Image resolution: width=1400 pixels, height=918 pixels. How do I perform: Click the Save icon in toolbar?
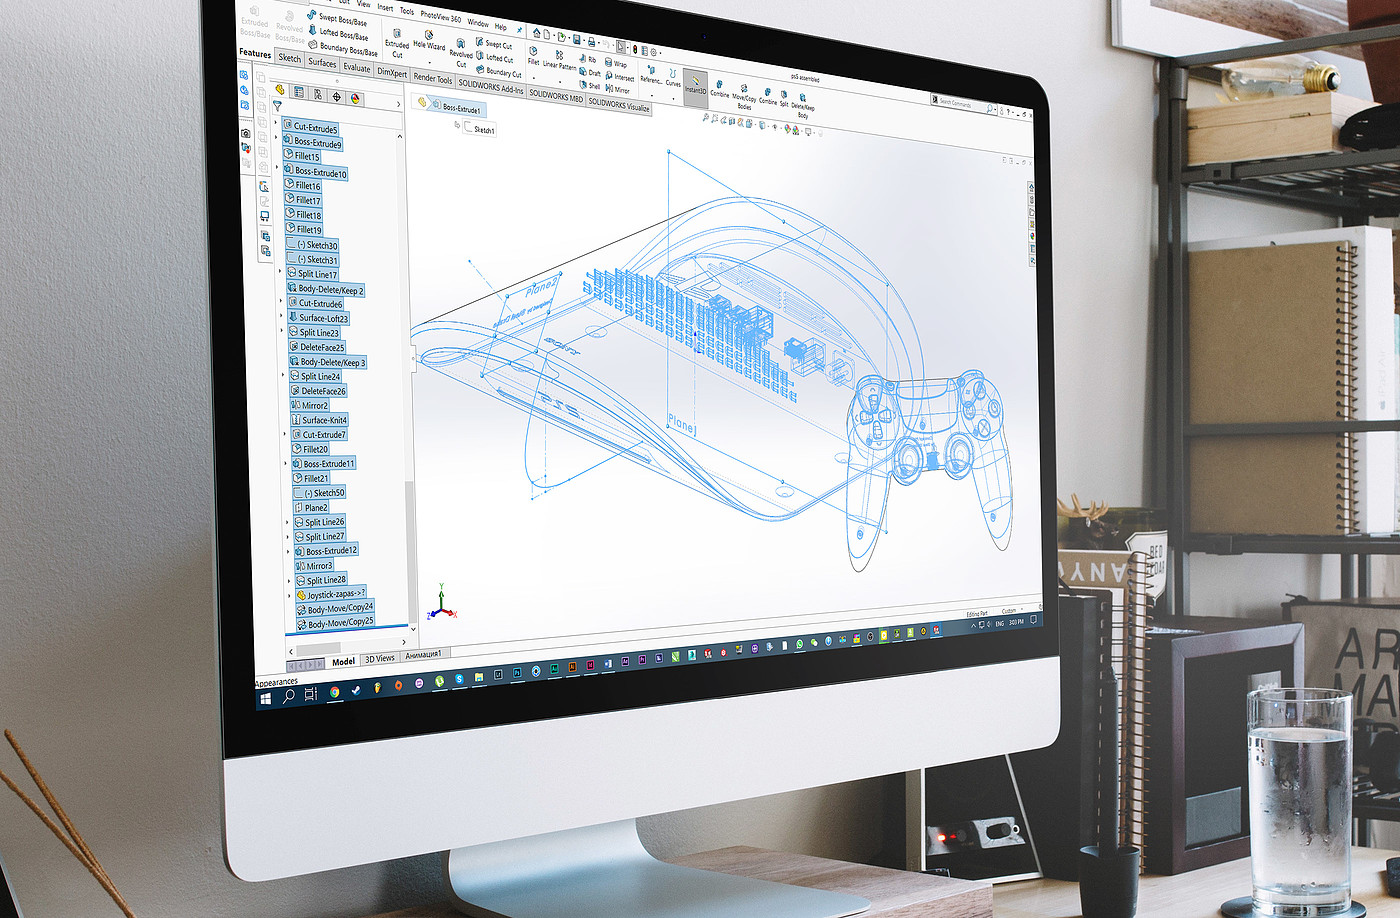pos(575,39)
